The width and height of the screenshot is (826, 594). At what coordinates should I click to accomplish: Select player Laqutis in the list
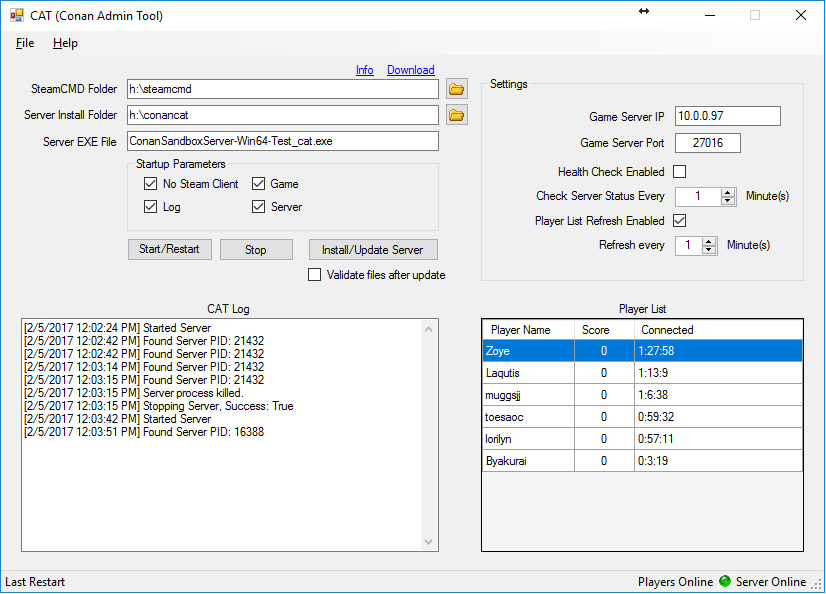pyautogui.click(x=502, y=372)
